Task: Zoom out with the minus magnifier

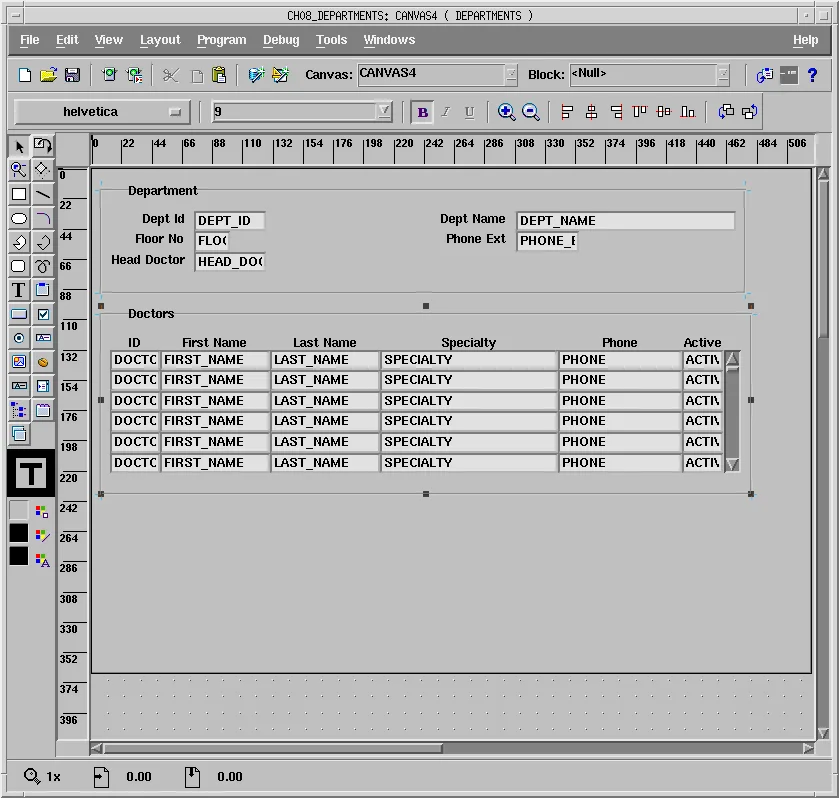Action: click(530, 112)
